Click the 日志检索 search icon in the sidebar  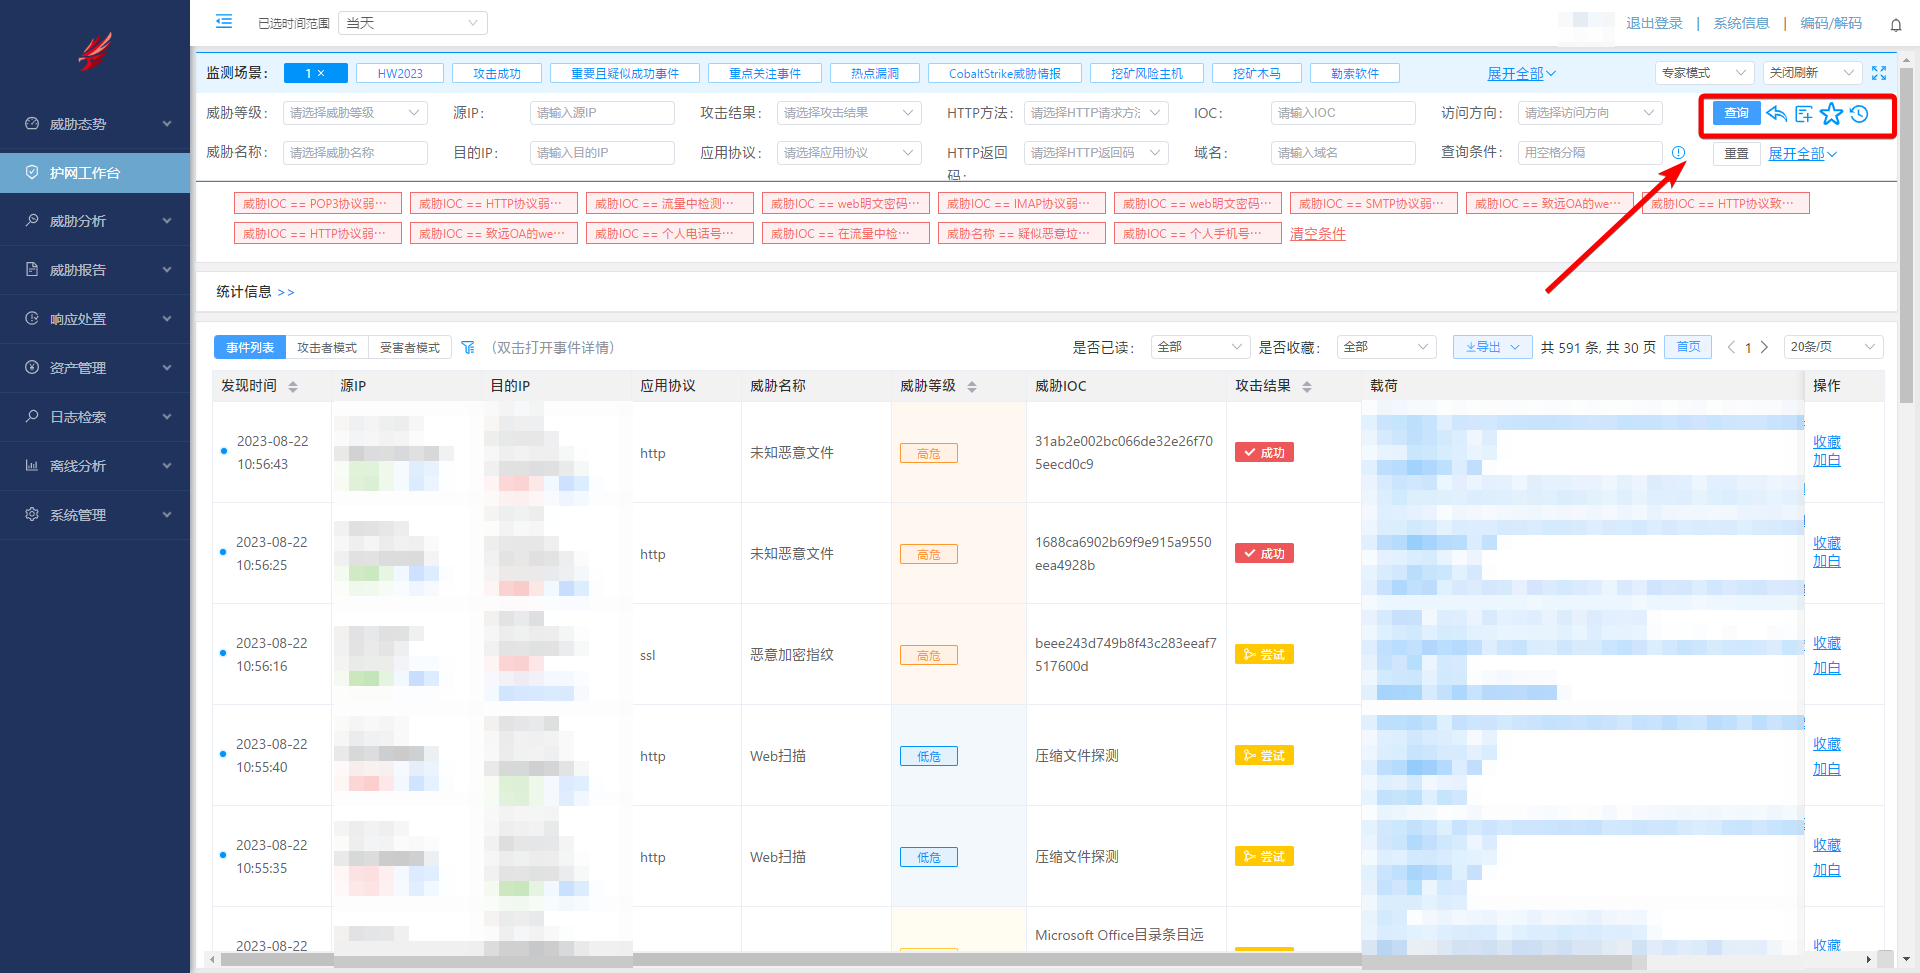coord(32,416)
